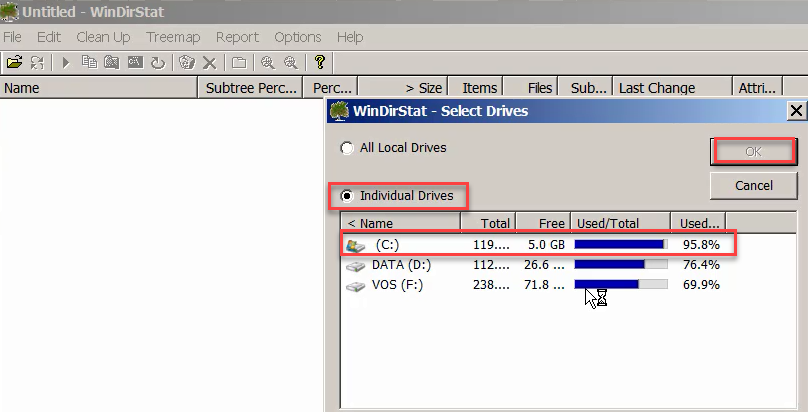Screen dimensions: 808x412
Task: Open the Help menu
Action: (x=350, y=37)
